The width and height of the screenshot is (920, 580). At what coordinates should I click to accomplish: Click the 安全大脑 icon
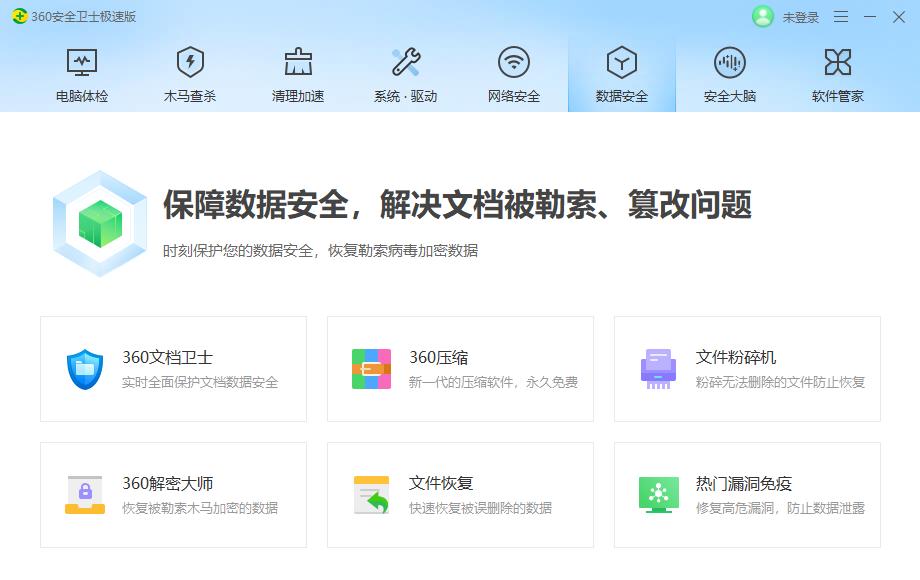(x=728, y=62)
